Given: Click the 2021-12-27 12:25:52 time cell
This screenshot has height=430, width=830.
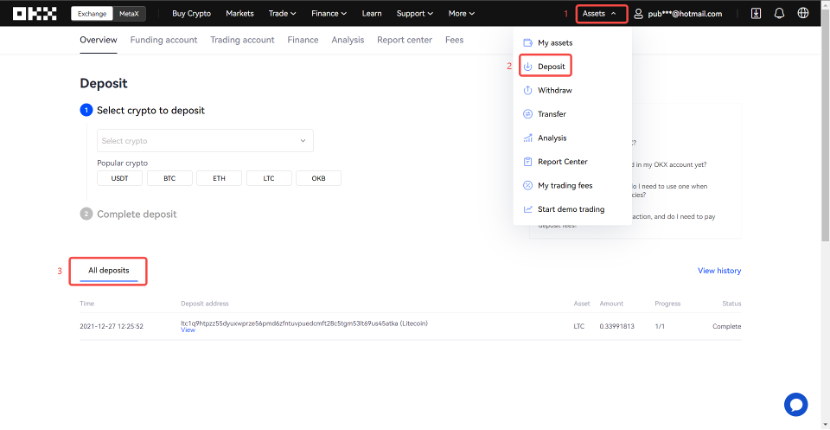Looking at the screenshot, I should click(x=111, y=327).
